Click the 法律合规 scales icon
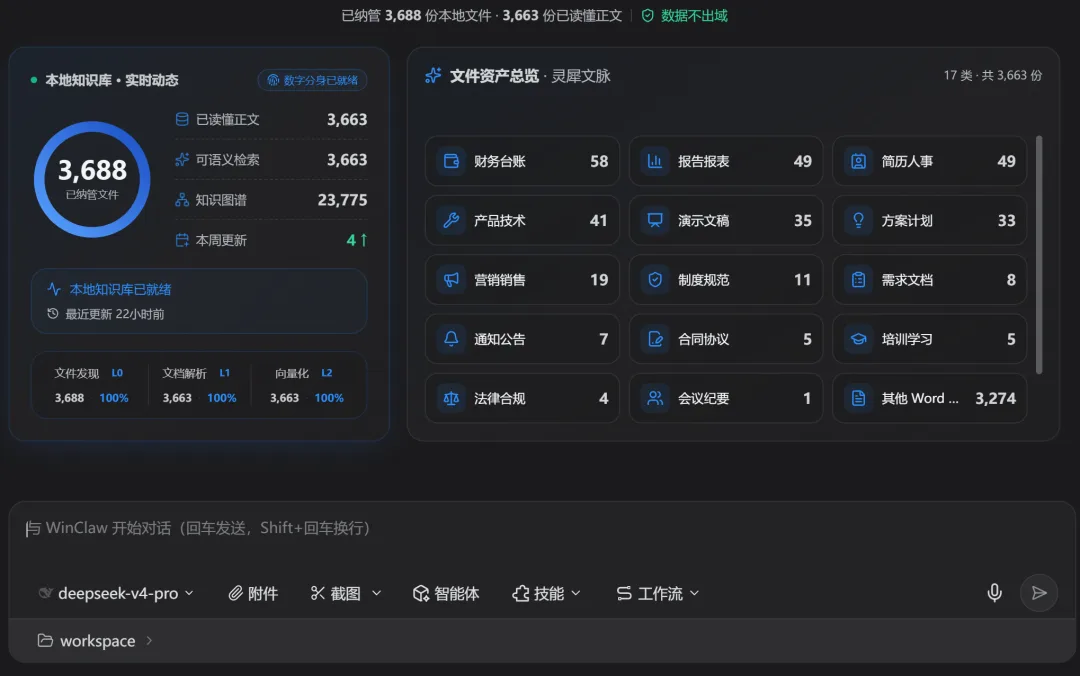The width and height of the screenshot is (1080, 676). click(x=451, y=398)
